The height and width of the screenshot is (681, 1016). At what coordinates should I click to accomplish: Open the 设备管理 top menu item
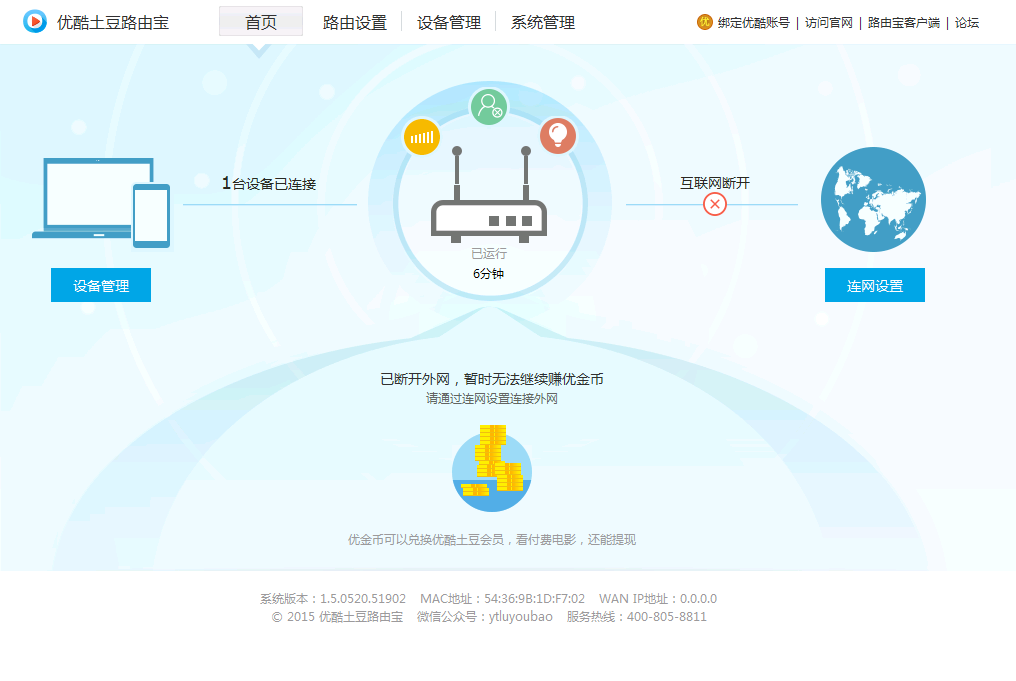(x=449, y=23)
